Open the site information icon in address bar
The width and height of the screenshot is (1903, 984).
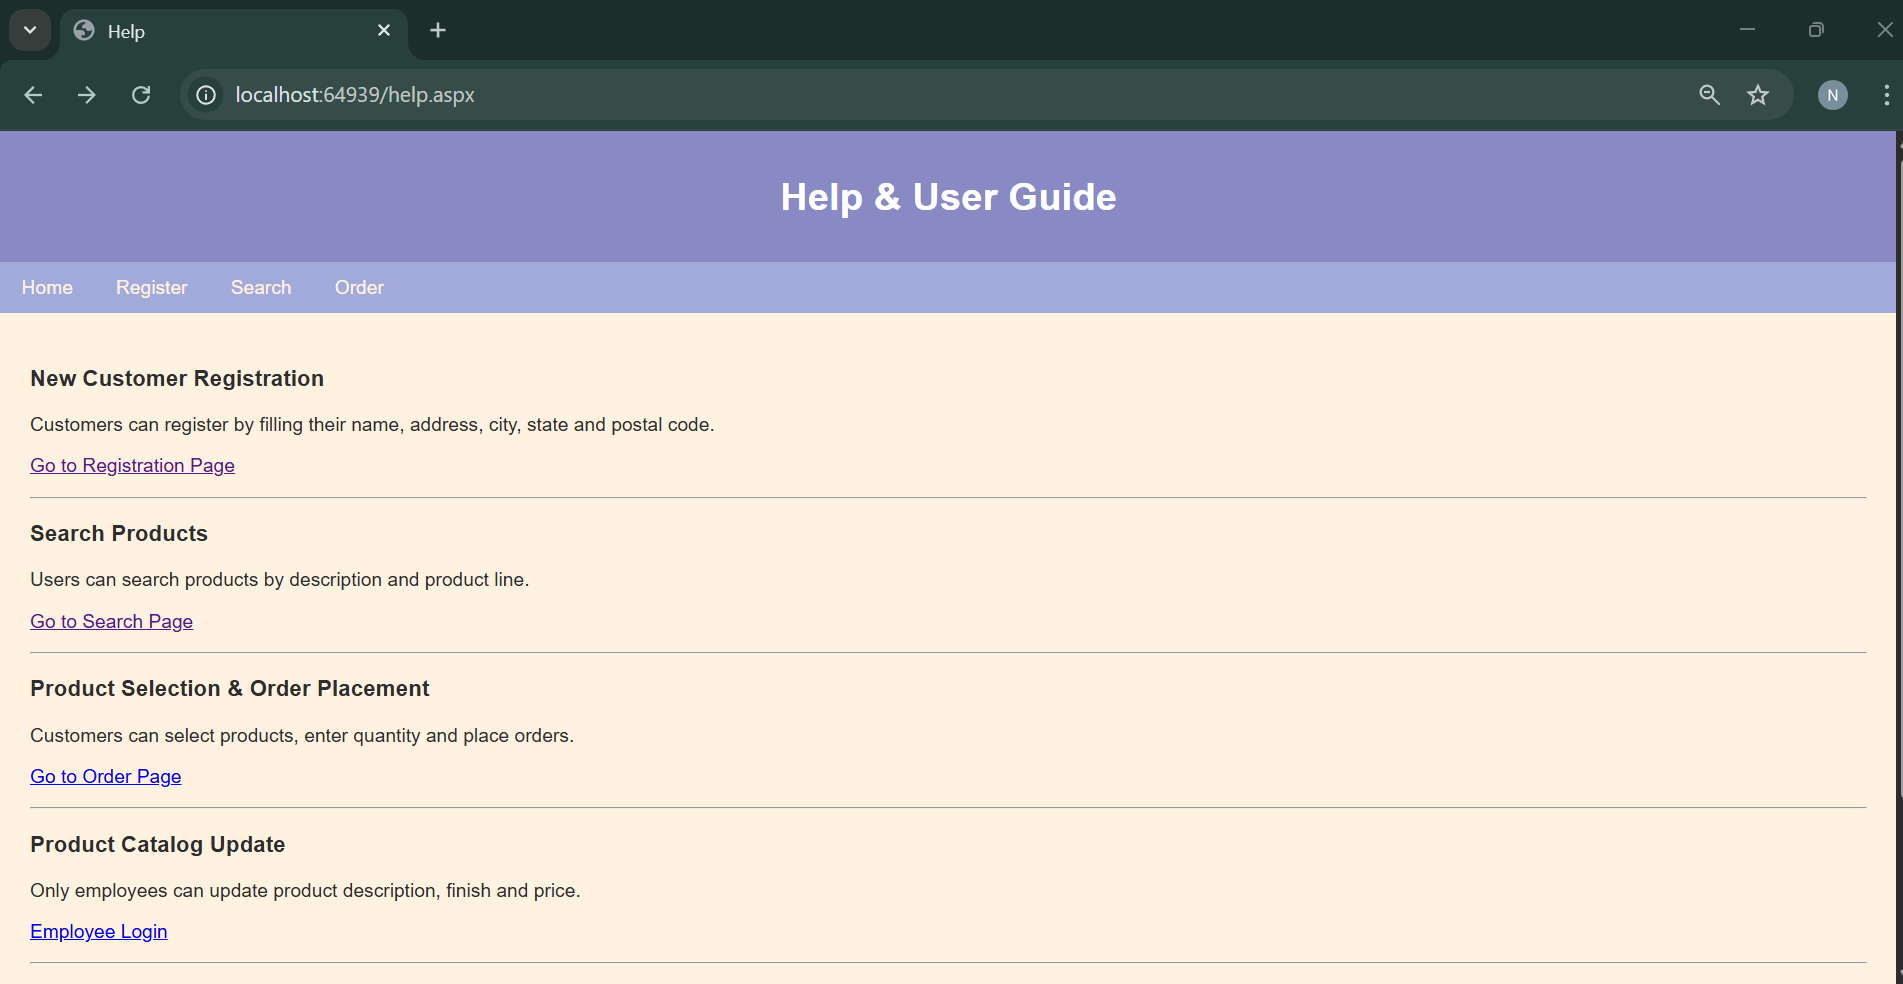click(206, 95)
